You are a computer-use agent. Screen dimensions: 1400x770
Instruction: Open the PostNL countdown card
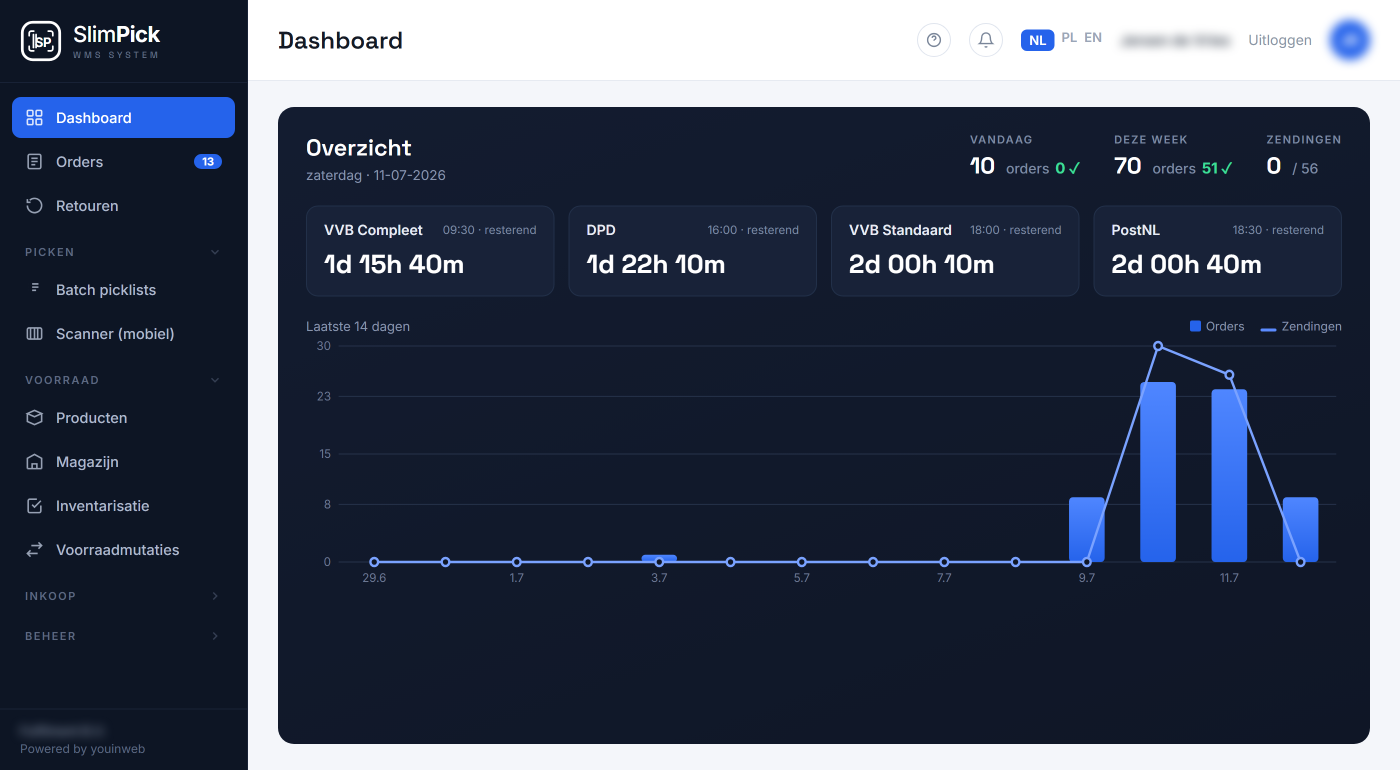pyautogui.click(x=1217, y=251)
